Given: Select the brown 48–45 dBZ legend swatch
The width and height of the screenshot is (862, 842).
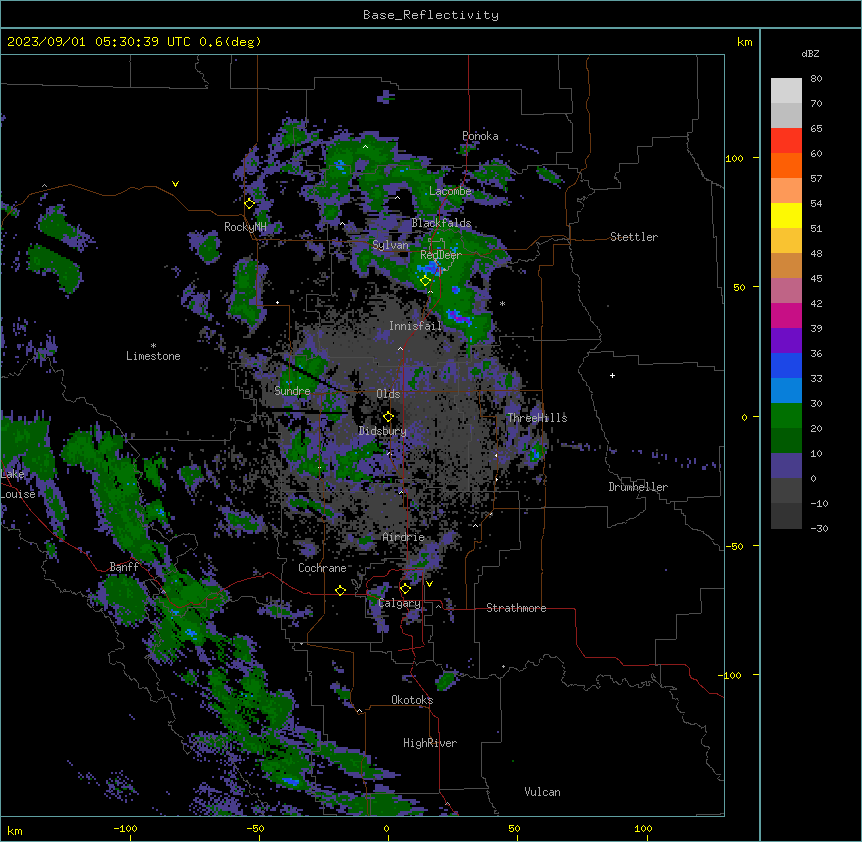Looking at the screenshot, I should click(x=786, y=265).
